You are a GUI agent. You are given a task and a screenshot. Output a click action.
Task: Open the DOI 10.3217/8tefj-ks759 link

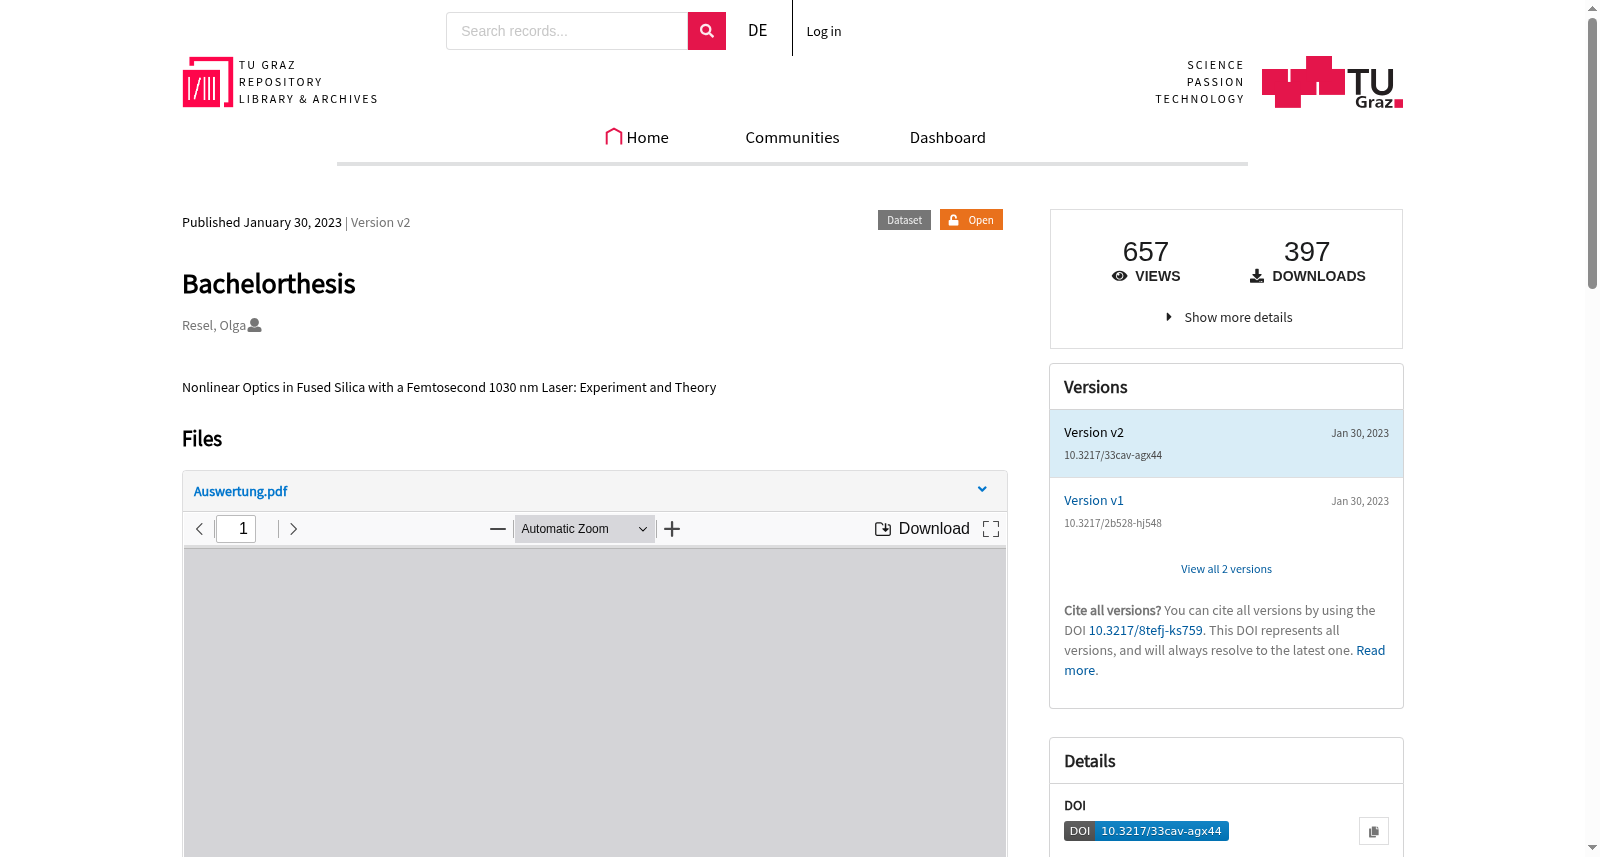point(1146,630)
